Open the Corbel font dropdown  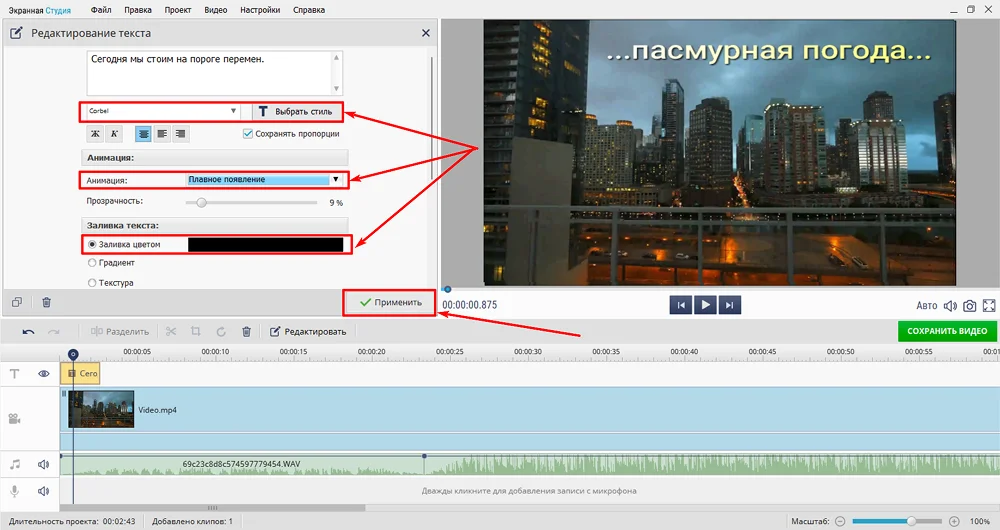(163, 111)
